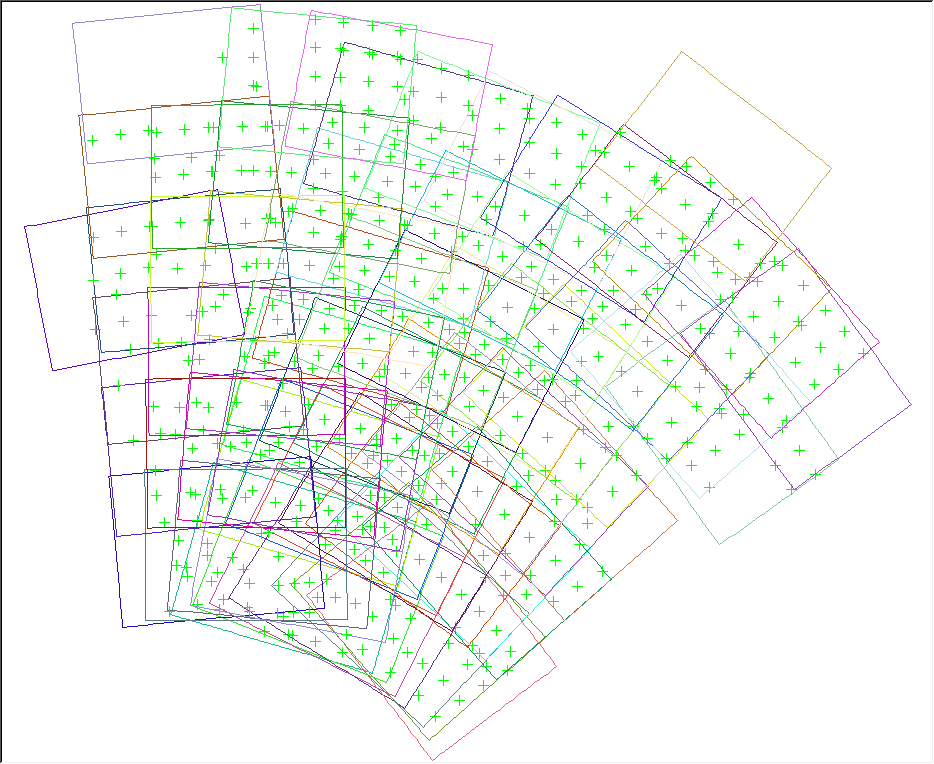934x764 pixels.
Task: Click the pink rectangle's bottom corner
Action: pos(433,756)
